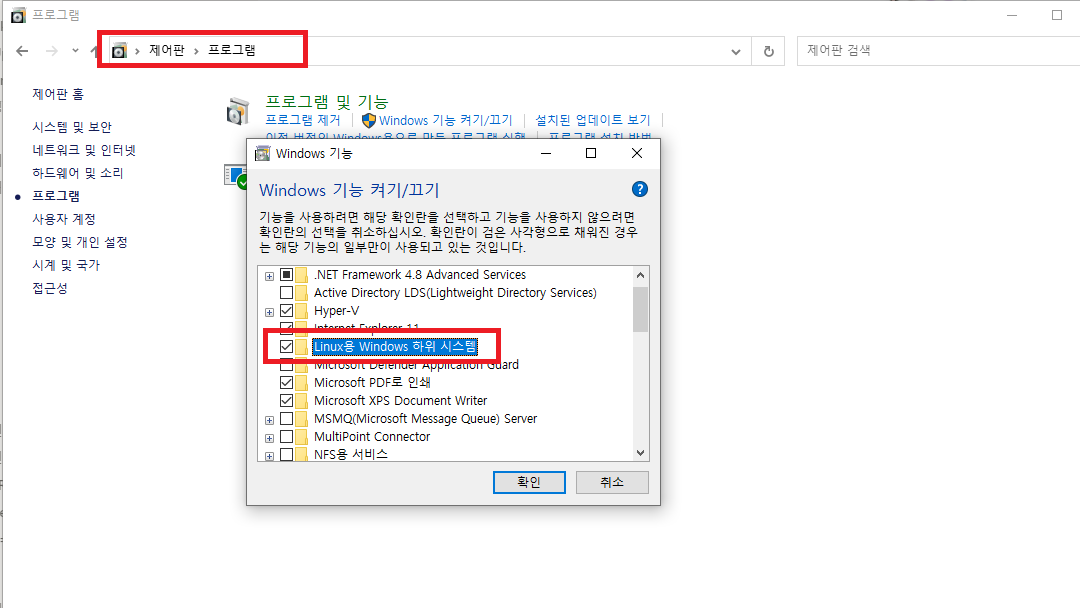
Task: Click the features list scroll up arrow
Action: pyautogui.click(x=641, y=275)
